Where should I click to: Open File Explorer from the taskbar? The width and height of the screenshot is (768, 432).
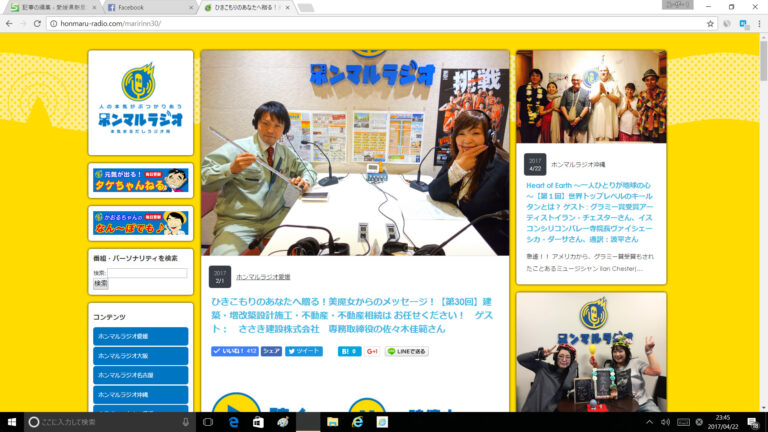333,422
